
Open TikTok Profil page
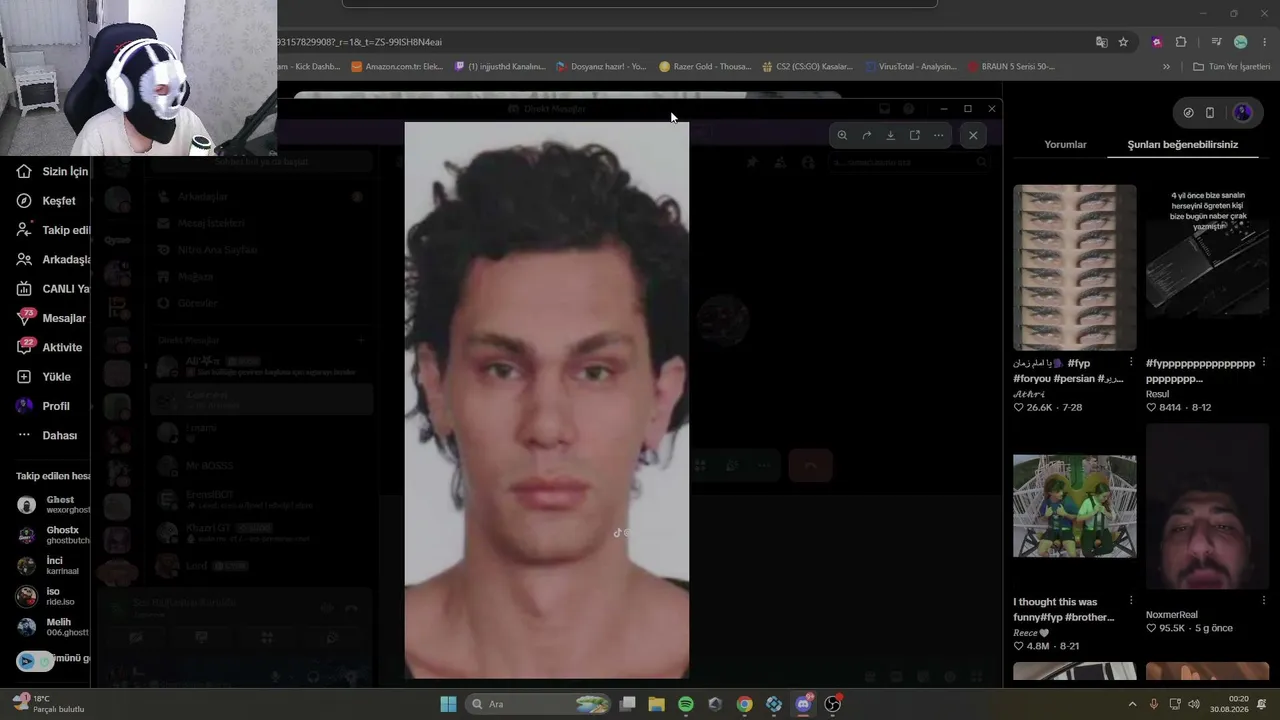click(43, 406)
